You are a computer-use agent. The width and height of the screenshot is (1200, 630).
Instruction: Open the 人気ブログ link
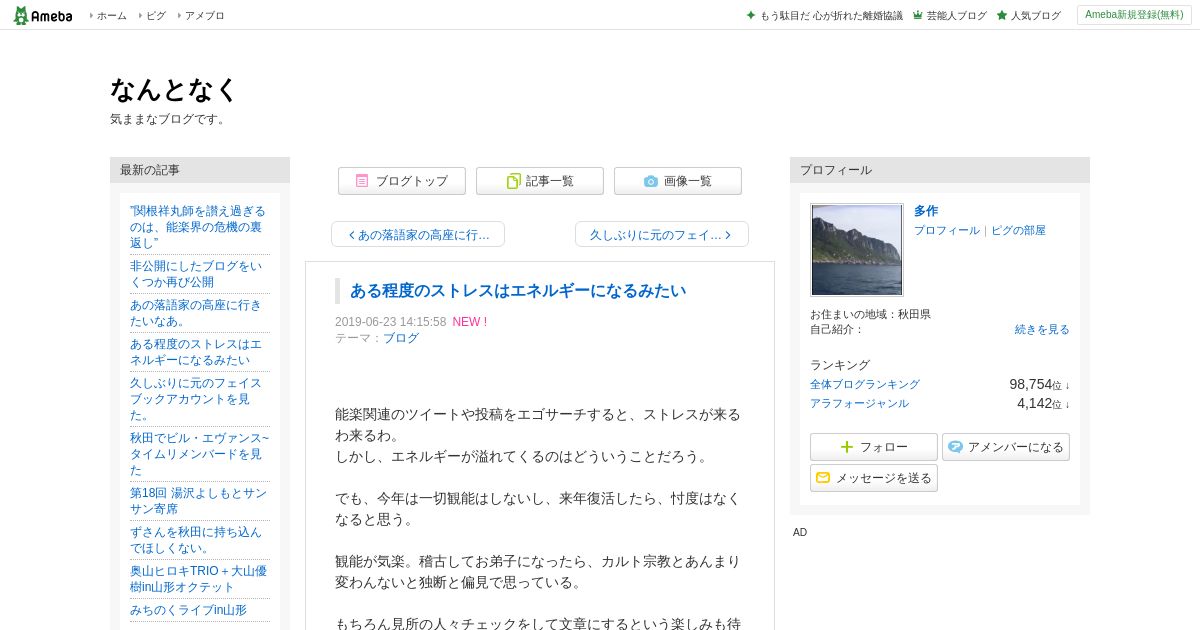point(1035,16)
